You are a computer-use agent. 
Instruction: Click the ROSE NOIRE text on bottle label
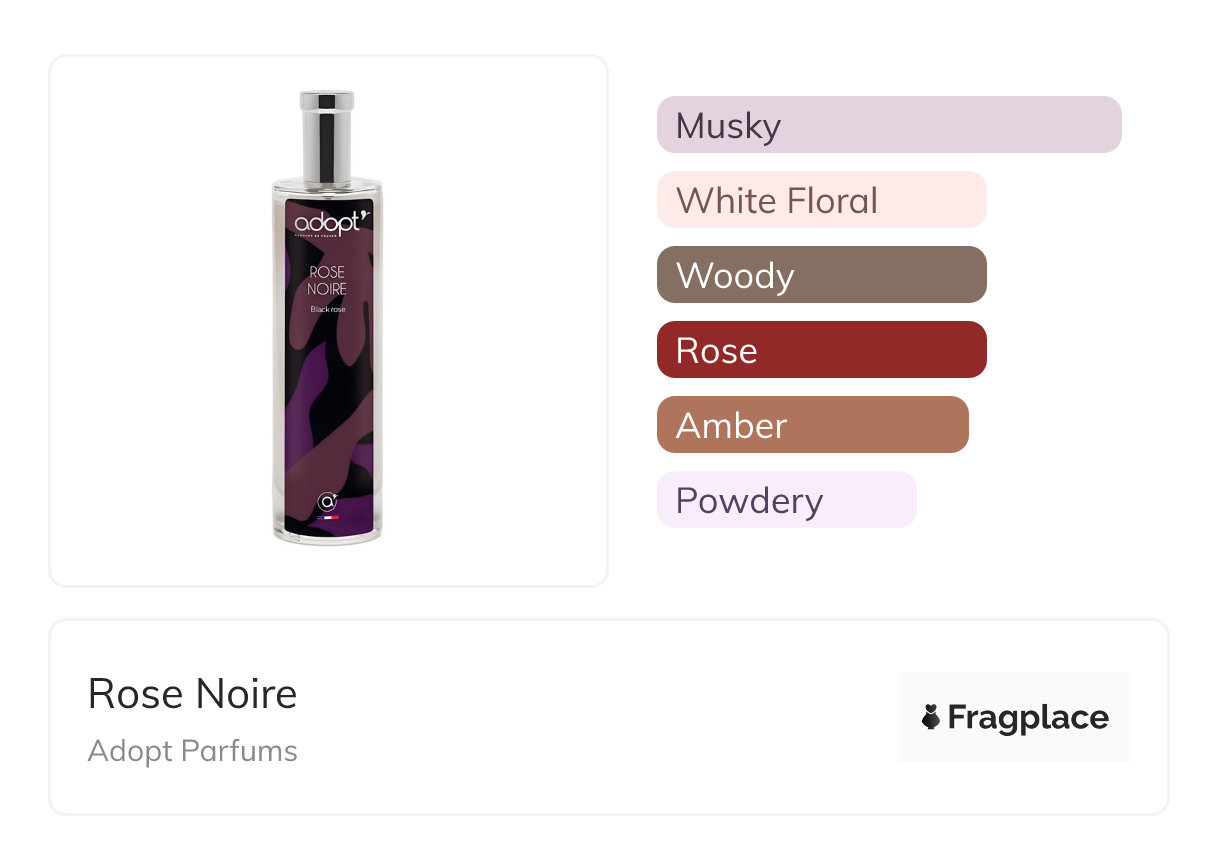[x=328, y=281]
